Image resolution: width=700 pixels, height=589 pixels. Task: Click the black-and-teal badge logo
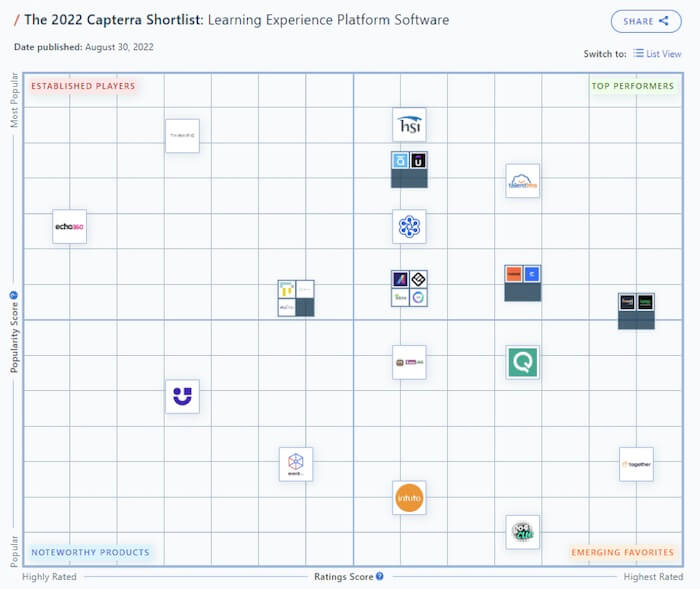[x=522, y=532]
